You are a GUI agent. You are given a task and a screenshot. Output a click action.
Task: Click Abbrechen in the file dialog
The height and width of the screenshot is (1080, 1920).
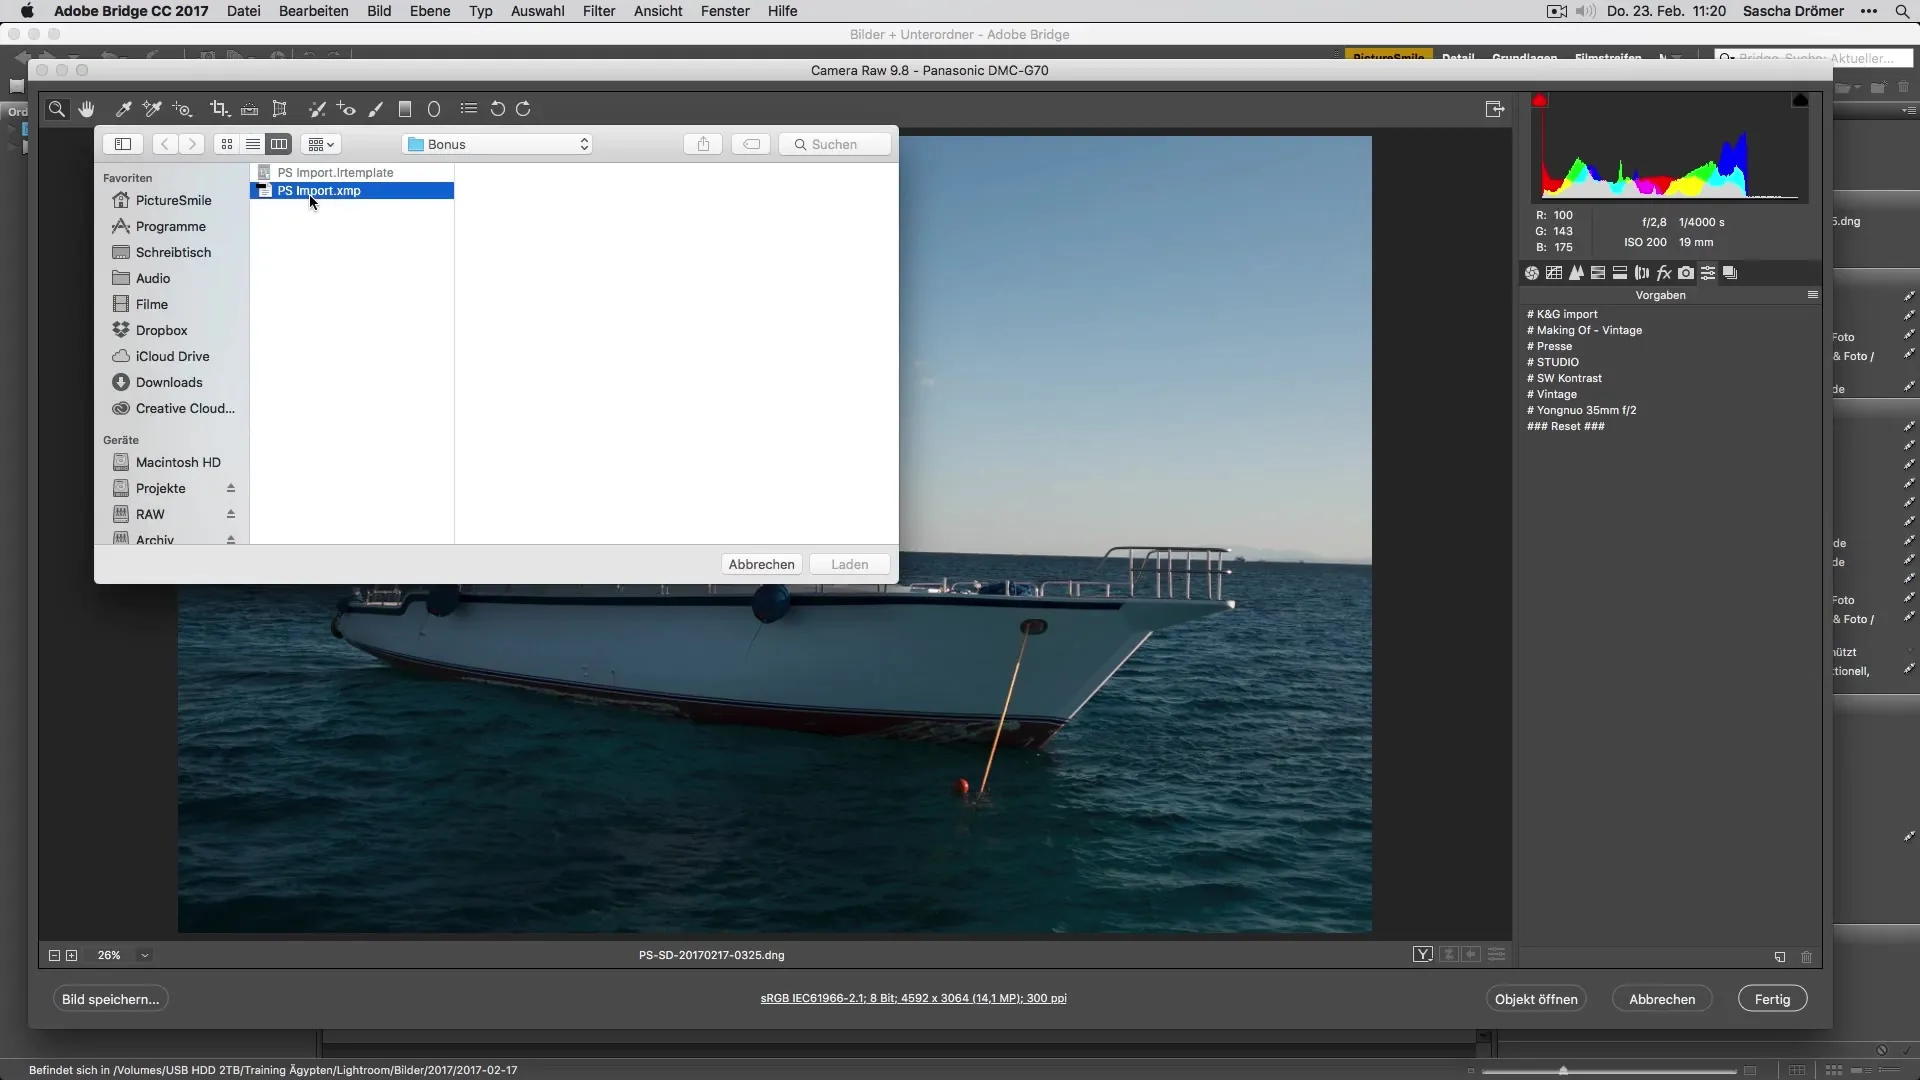[x=761, y=564]
